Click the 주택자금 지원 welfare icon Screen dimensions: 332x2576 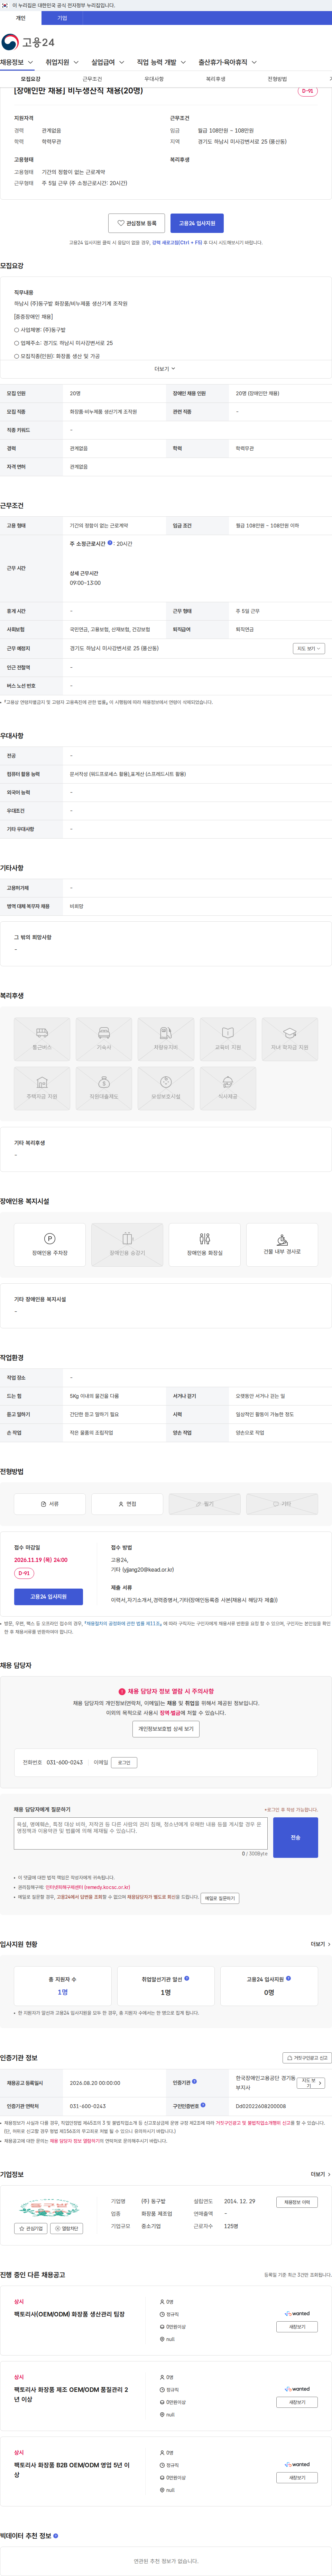[42, 1088]
